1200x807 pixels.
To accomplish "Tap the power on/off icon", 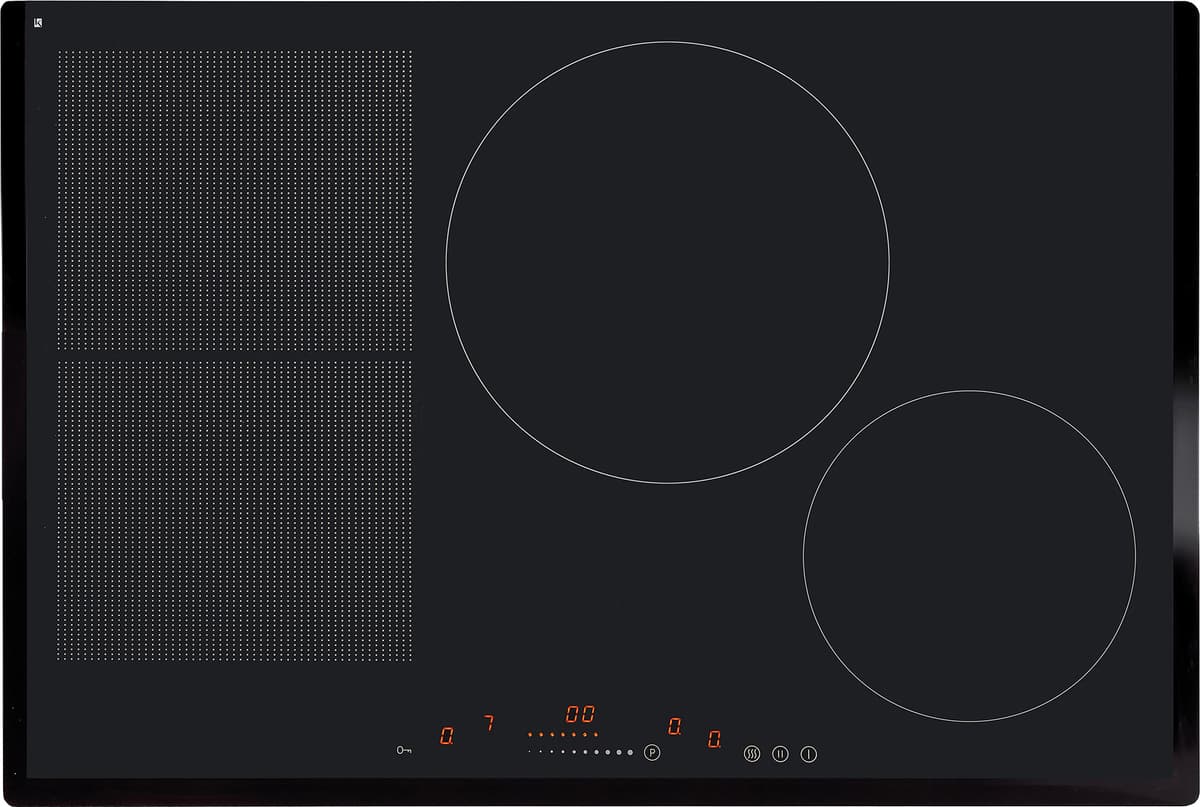I will 809,754.
